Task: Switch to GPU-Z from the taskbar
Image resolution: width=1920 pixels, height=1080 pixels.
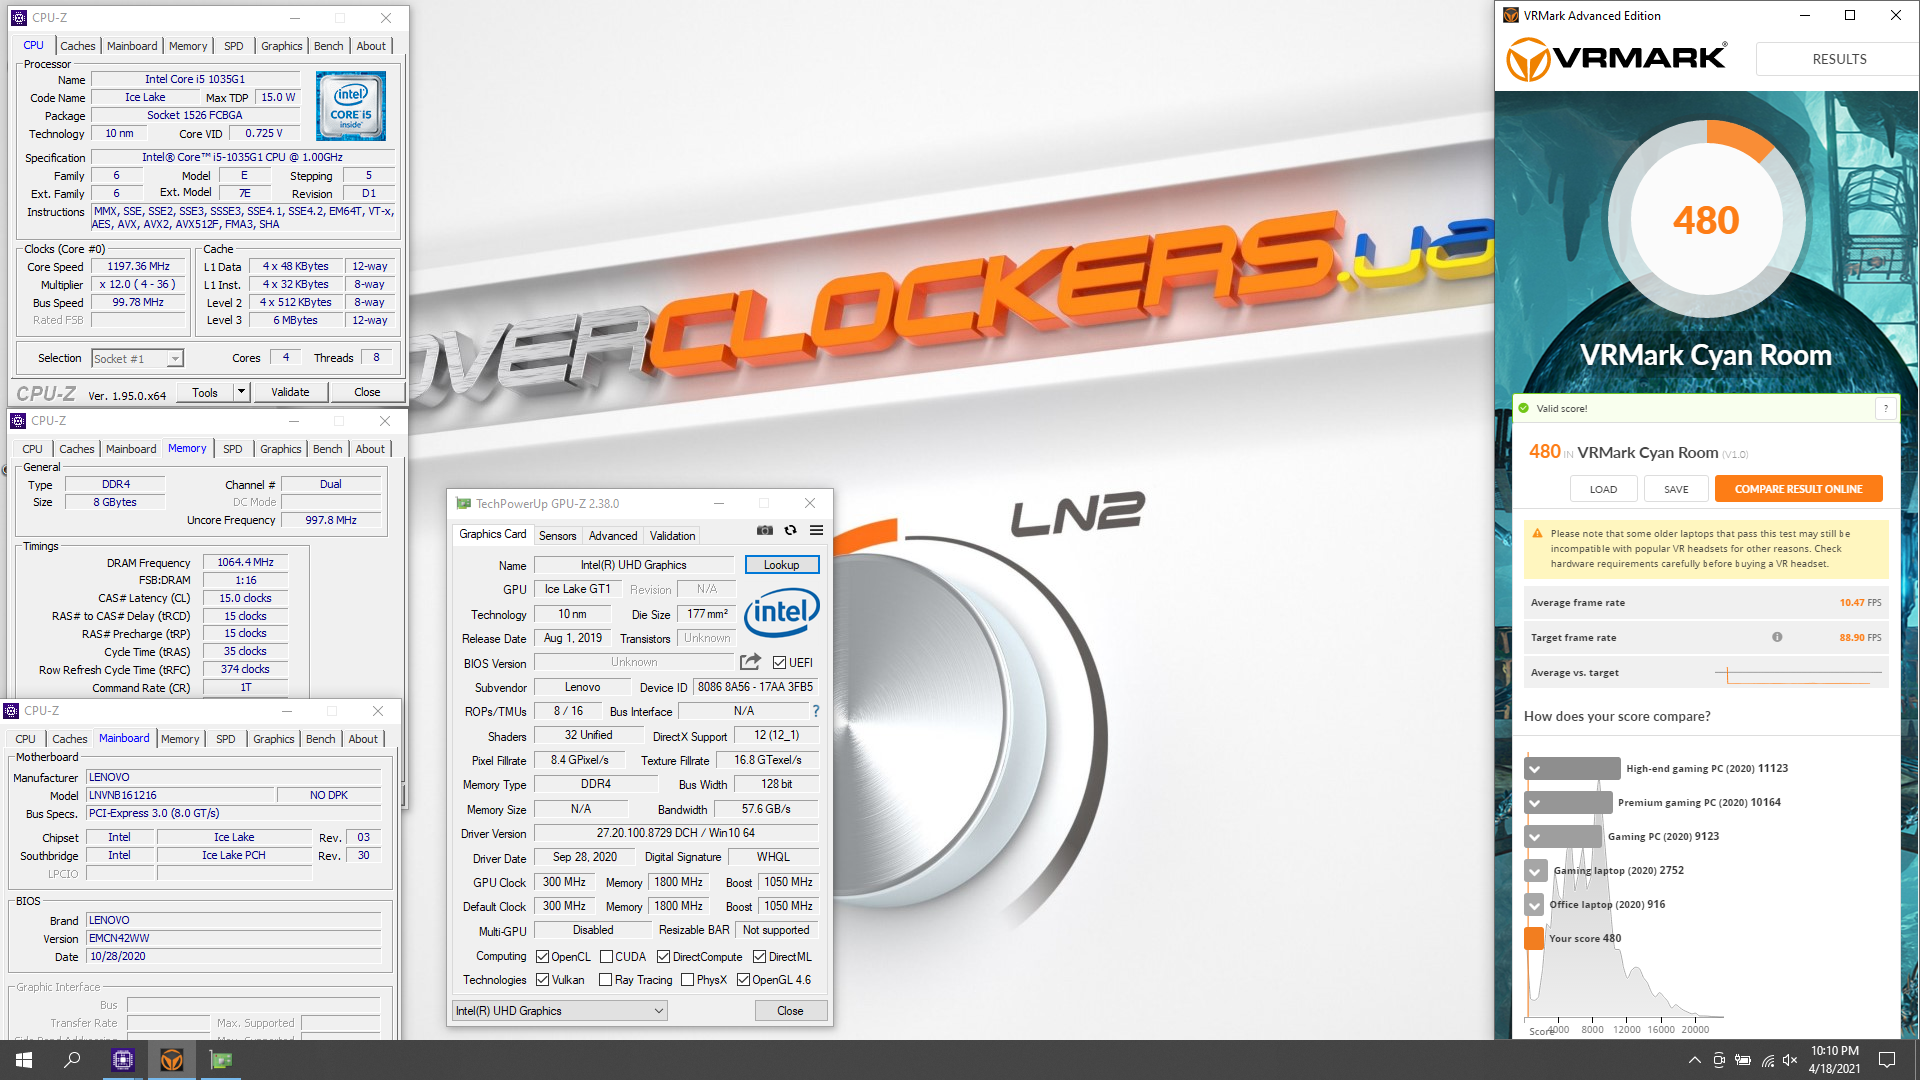Action: pyautogui.click(x=221, y=1060)
